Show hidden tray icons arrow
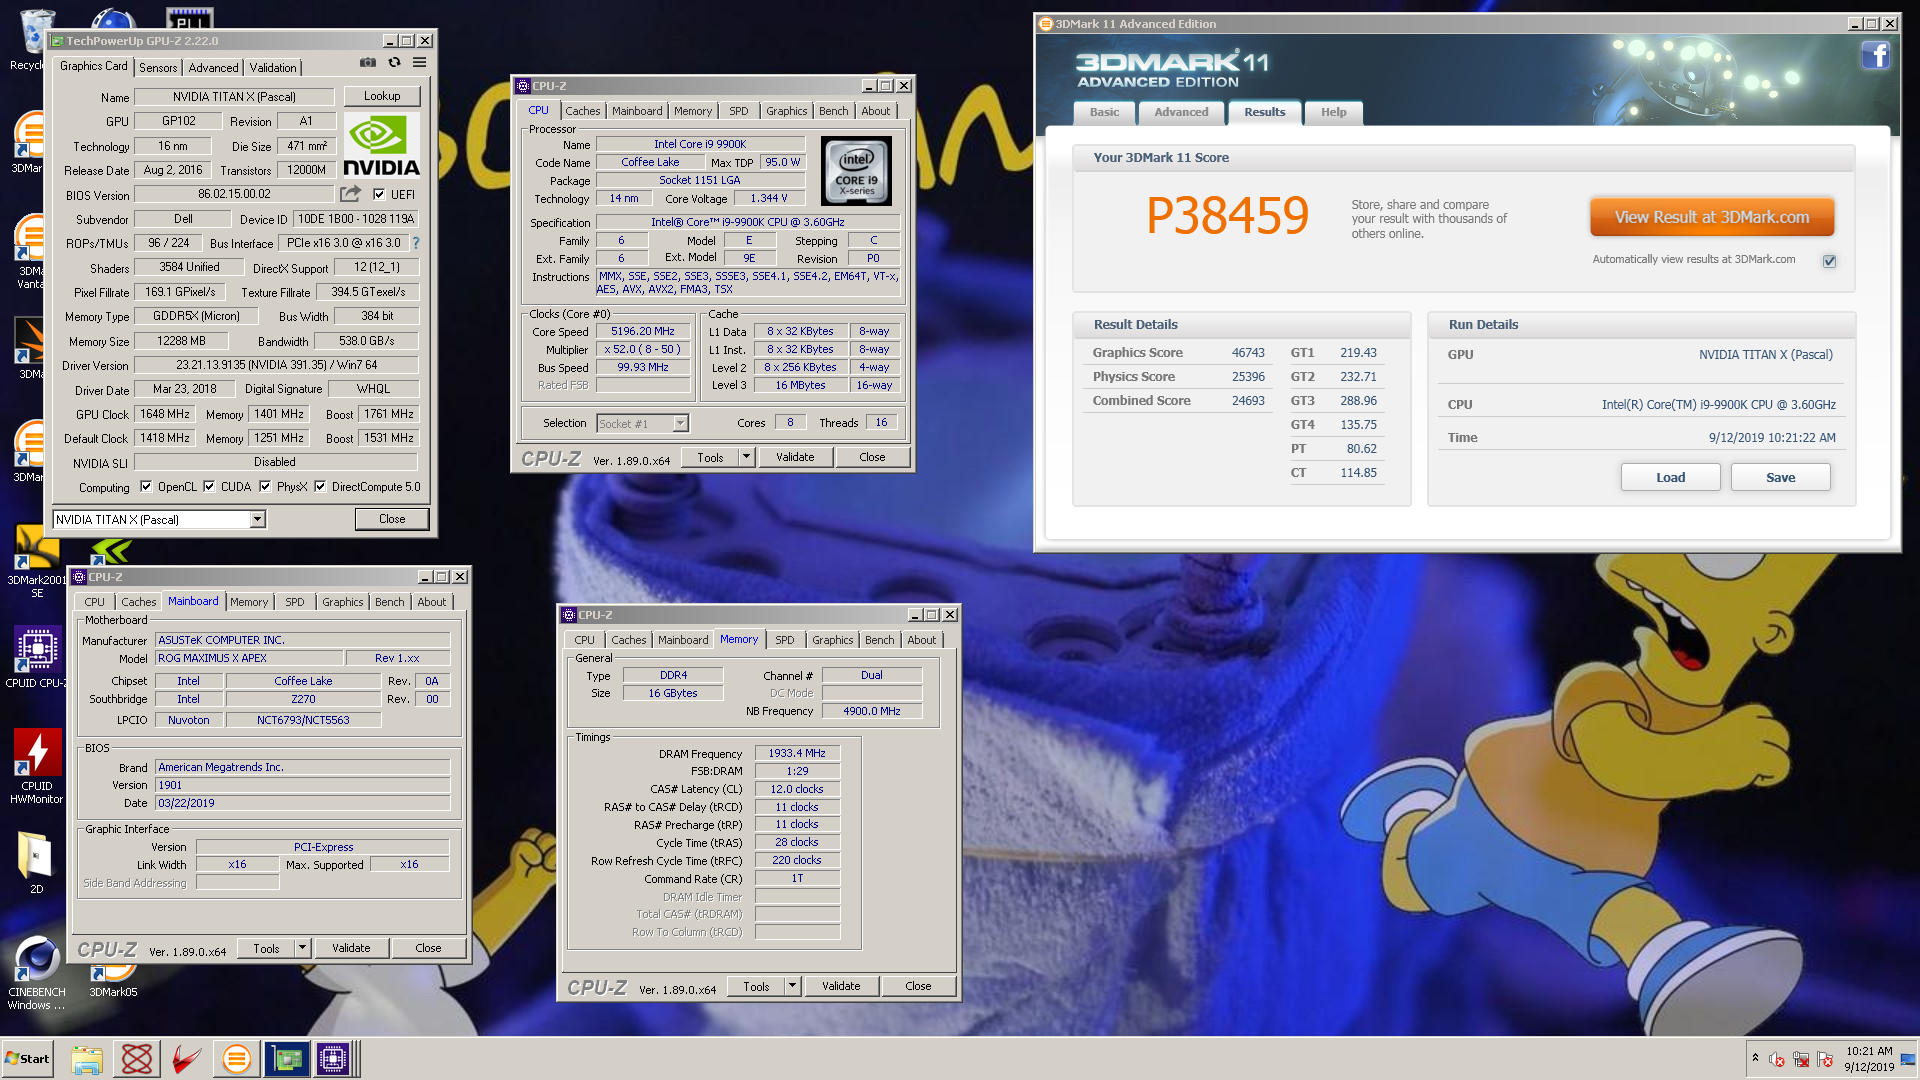The image size is (1920, 1080). click(x=1755, y=1057)
